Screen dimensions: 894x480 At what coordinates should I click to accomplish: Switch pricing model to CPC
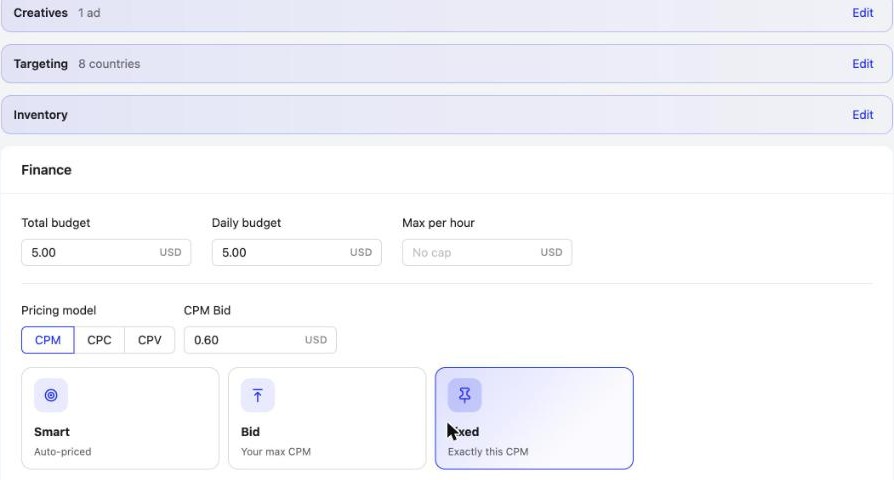tap(99, 340)
